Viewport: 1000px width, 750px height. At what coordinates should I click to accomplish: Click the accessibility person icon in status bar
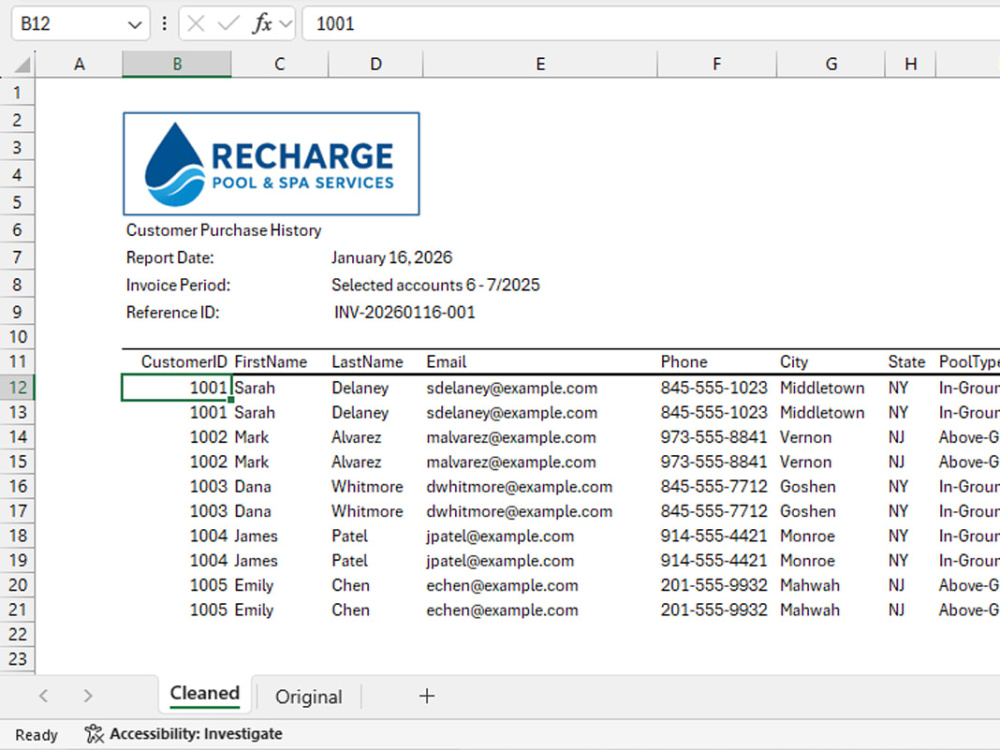(94, 734)
